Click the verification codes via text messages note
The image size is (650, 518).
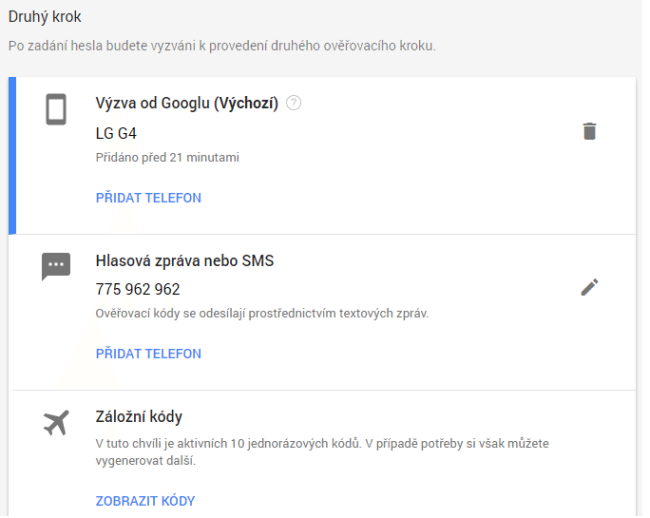coord(262,313)
